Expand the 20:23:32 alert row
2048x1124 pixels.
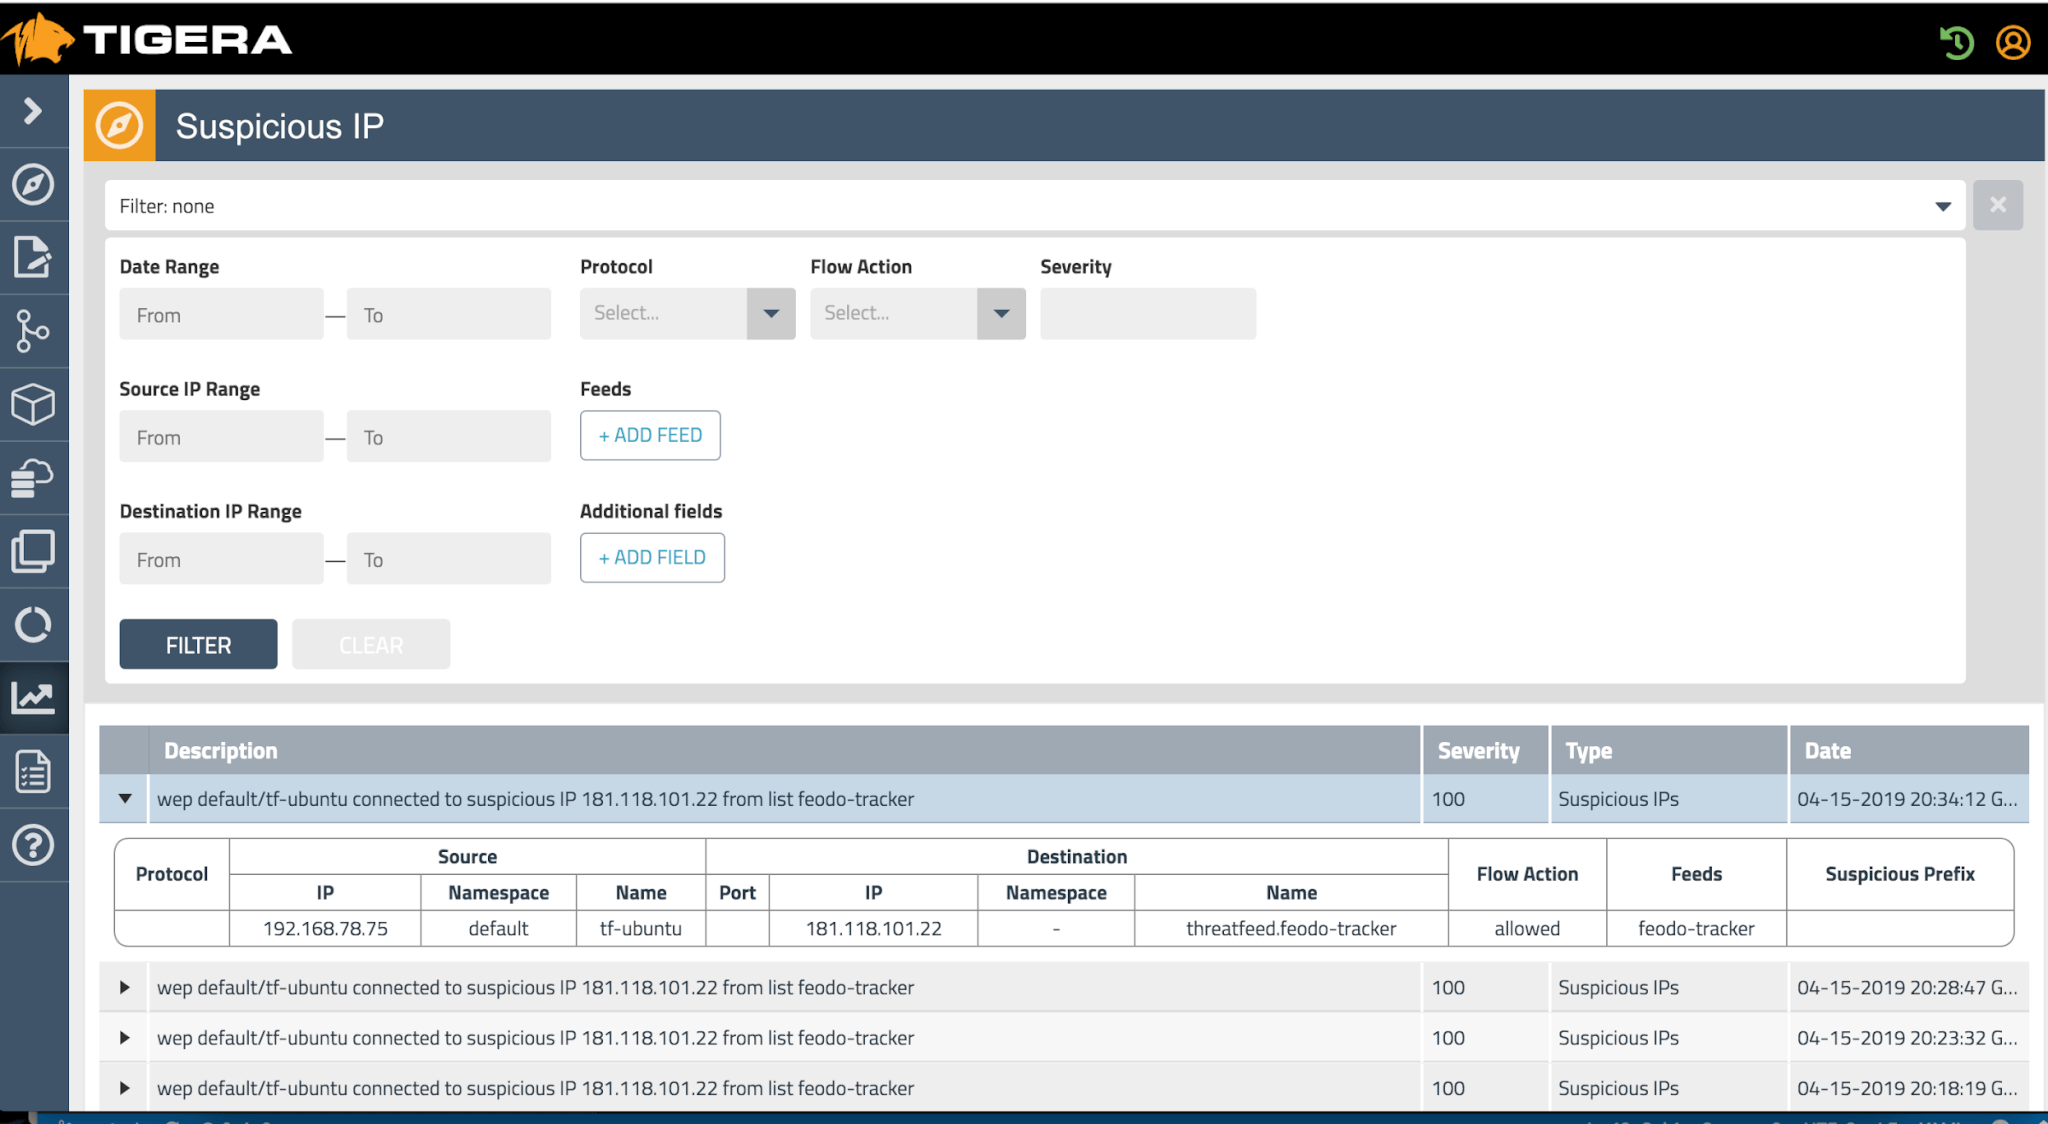(x=125, y=1037)
